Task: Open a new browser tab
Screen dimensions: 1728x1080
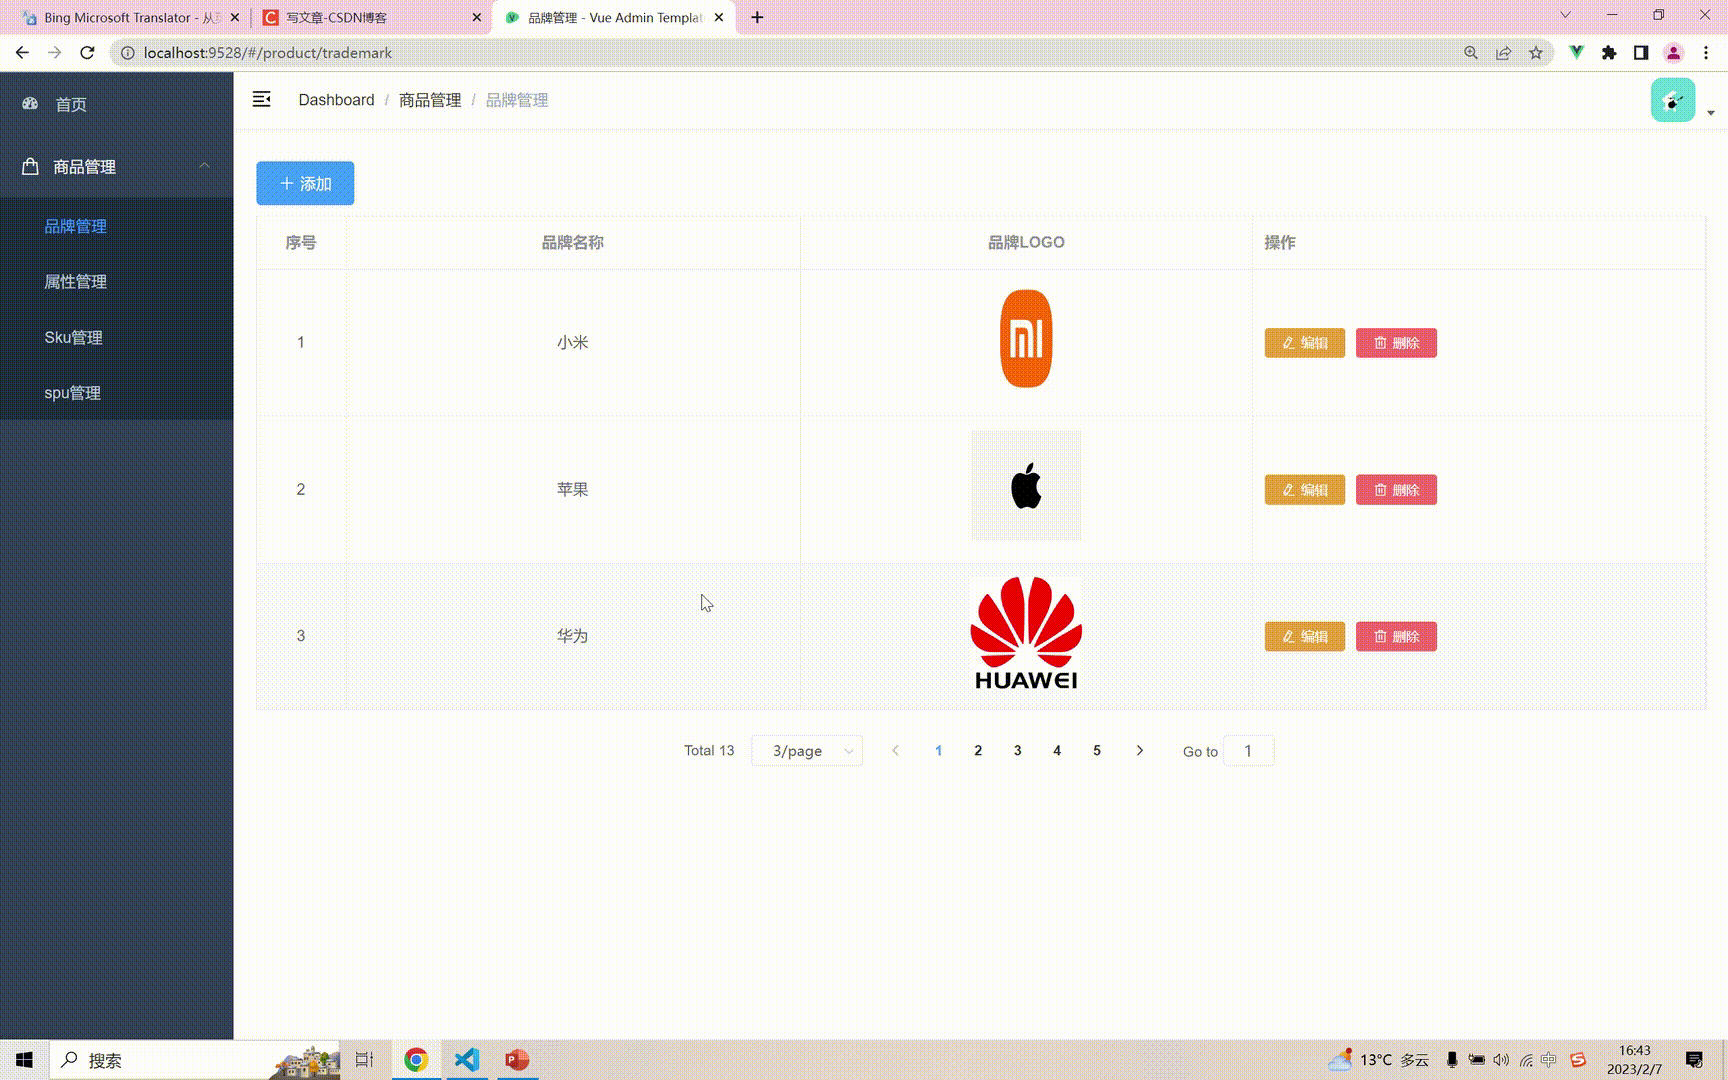Action: tap(757, 17)
